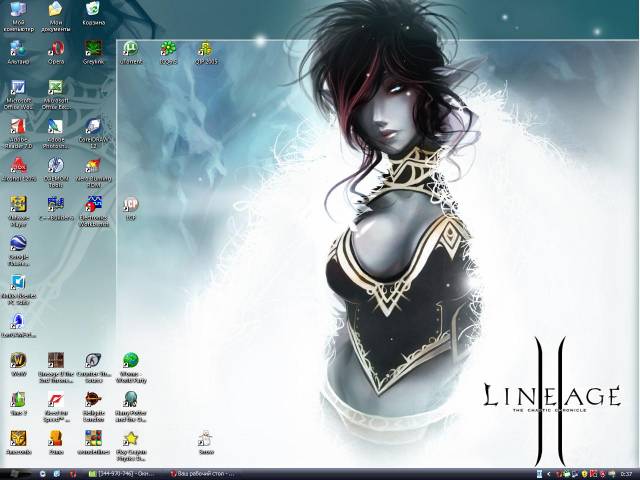Open the colored balls lines game shortcut
The height and width of the screenshot is (480, 640).
pos(93,438)
